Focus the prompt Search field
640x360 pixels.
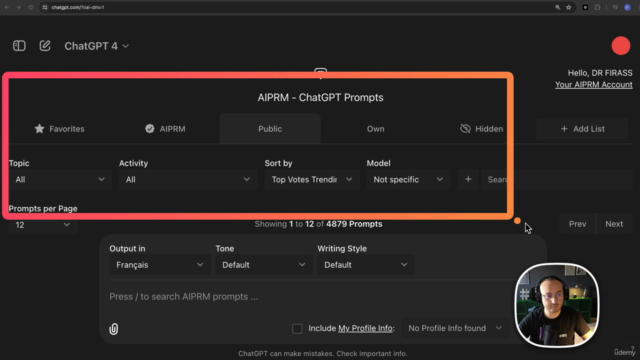tap(557, 180)
